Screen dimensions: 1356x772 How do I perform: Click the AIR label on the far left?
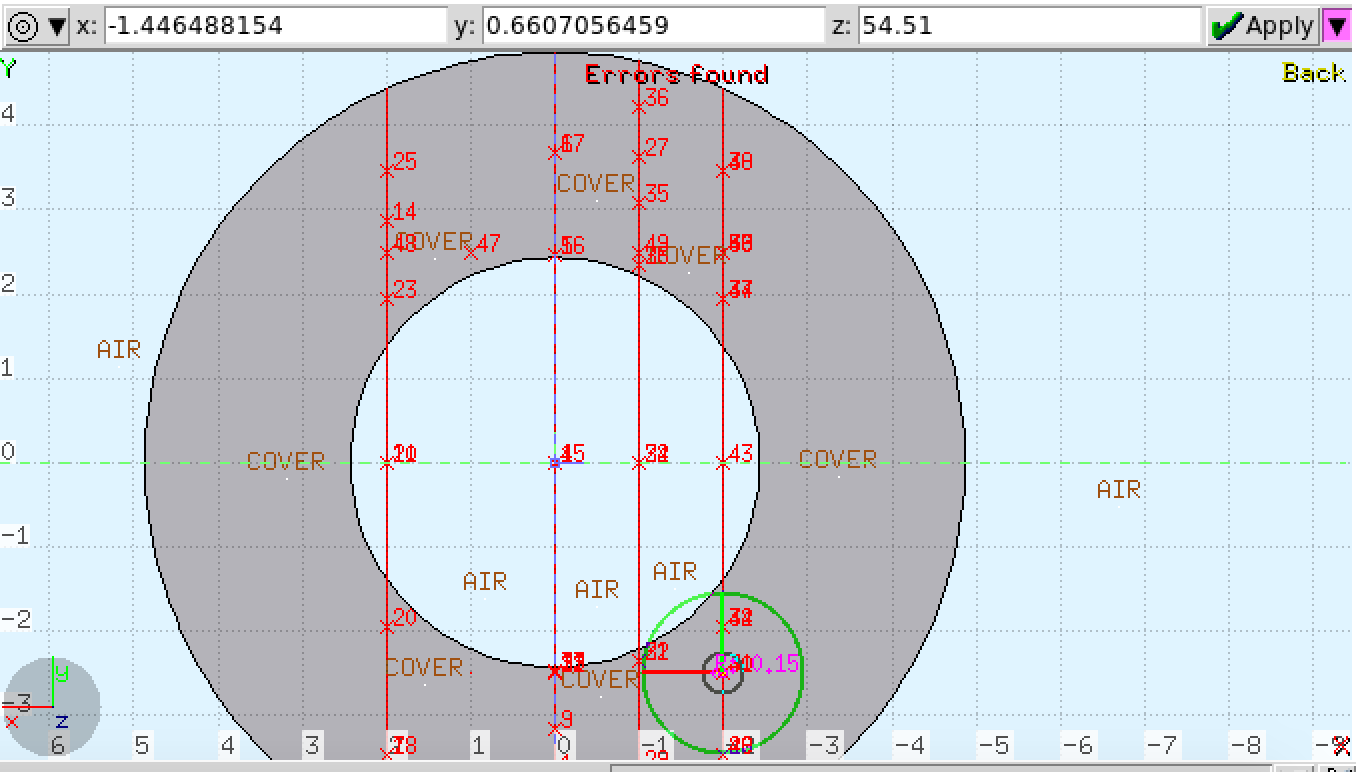tap(119, 350)
